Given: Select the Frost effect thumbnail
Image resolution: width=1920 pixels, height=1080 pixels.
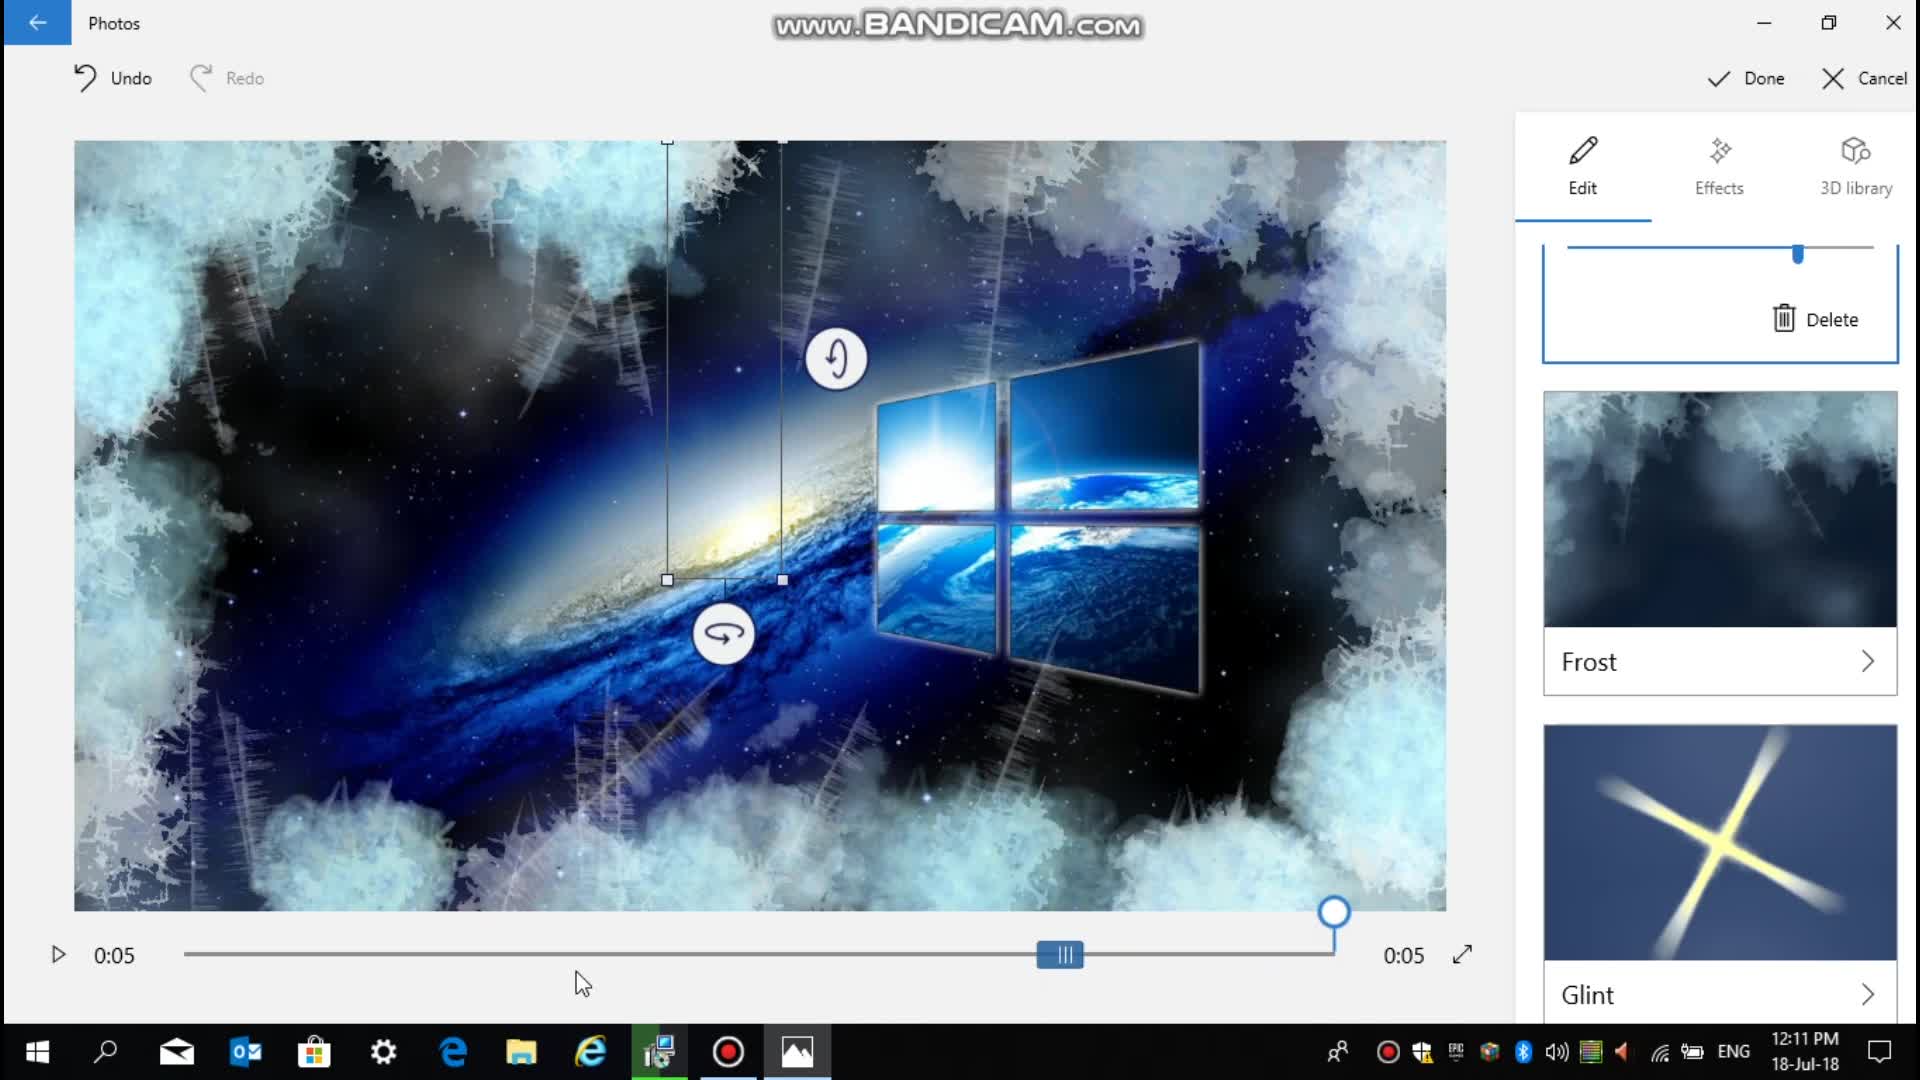Looking at the screenshot, I should point(1720,509).
